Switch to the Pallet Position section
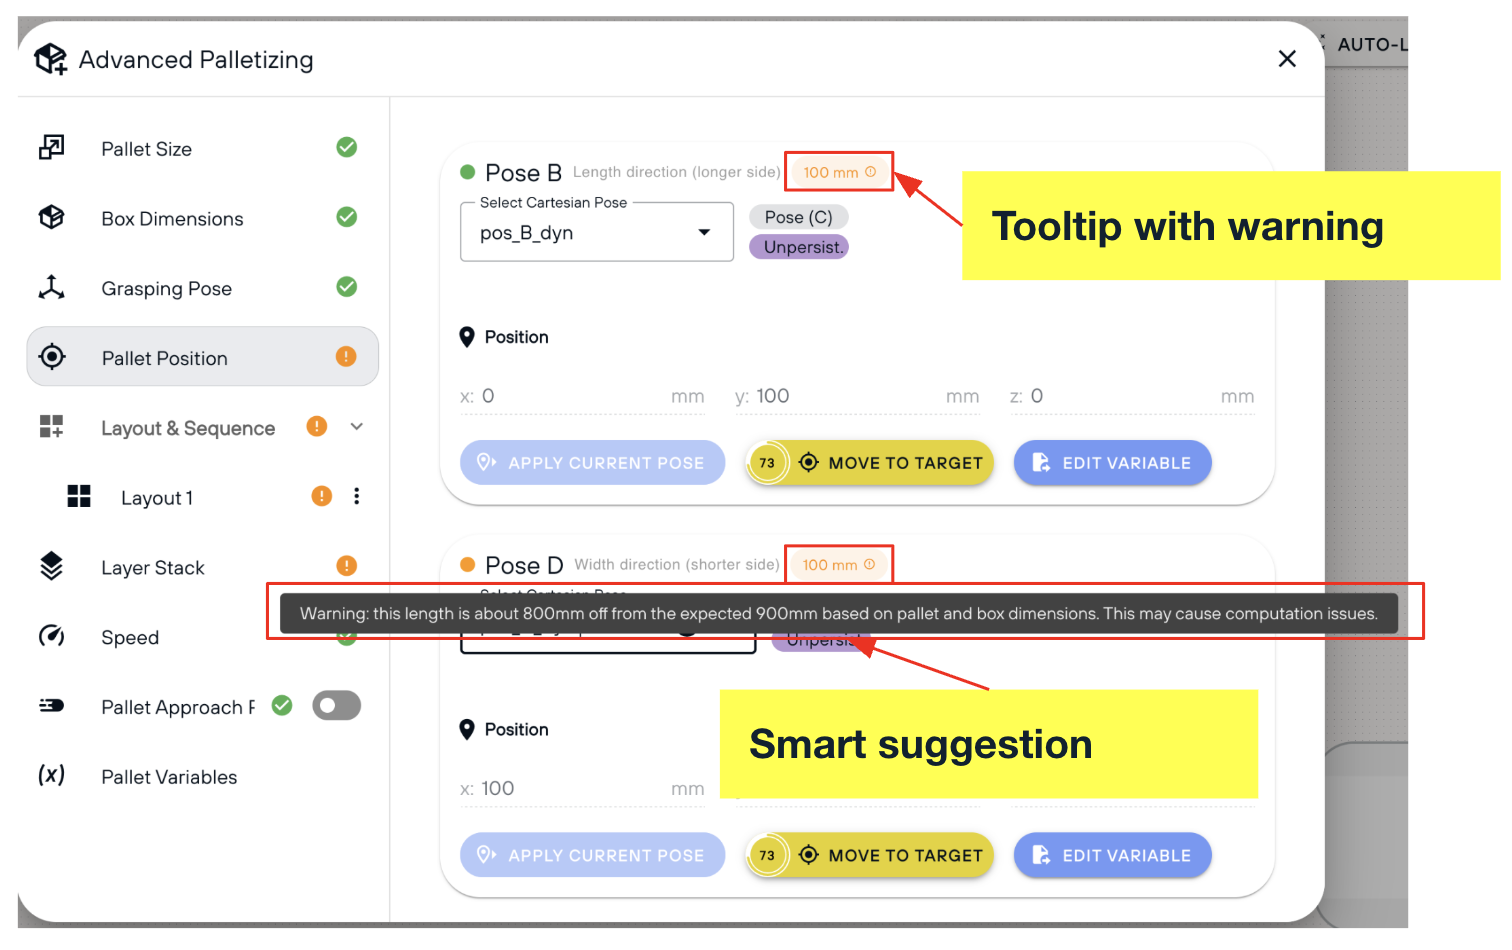 202,357
